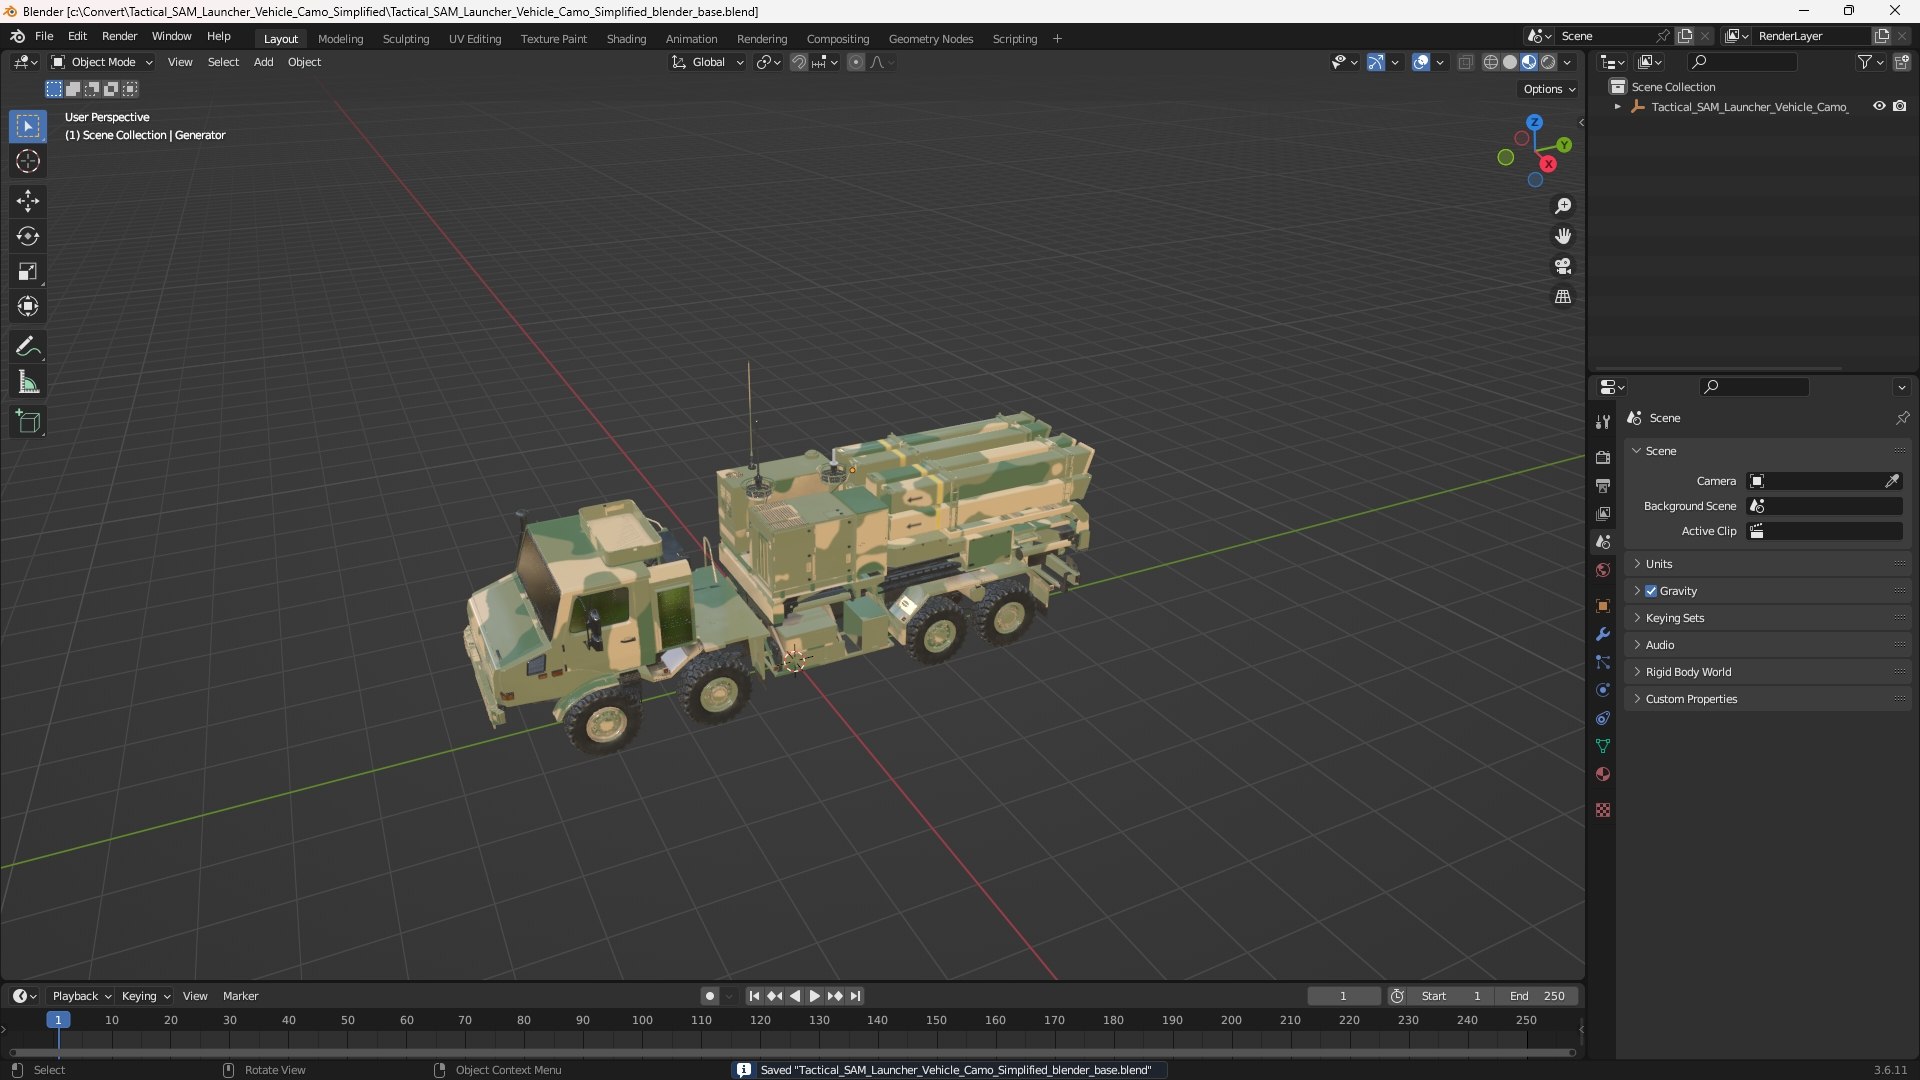Activate the Scale tool
The image size is (1920, 1080).
(x=28, y=271)
